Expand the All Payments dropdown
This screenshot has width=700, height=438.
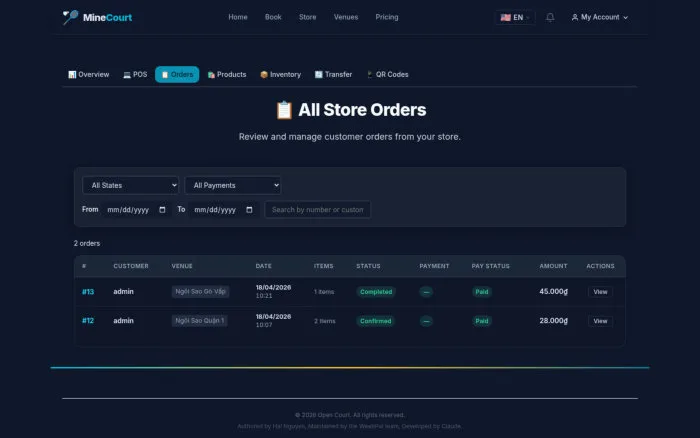coord(233,185)
